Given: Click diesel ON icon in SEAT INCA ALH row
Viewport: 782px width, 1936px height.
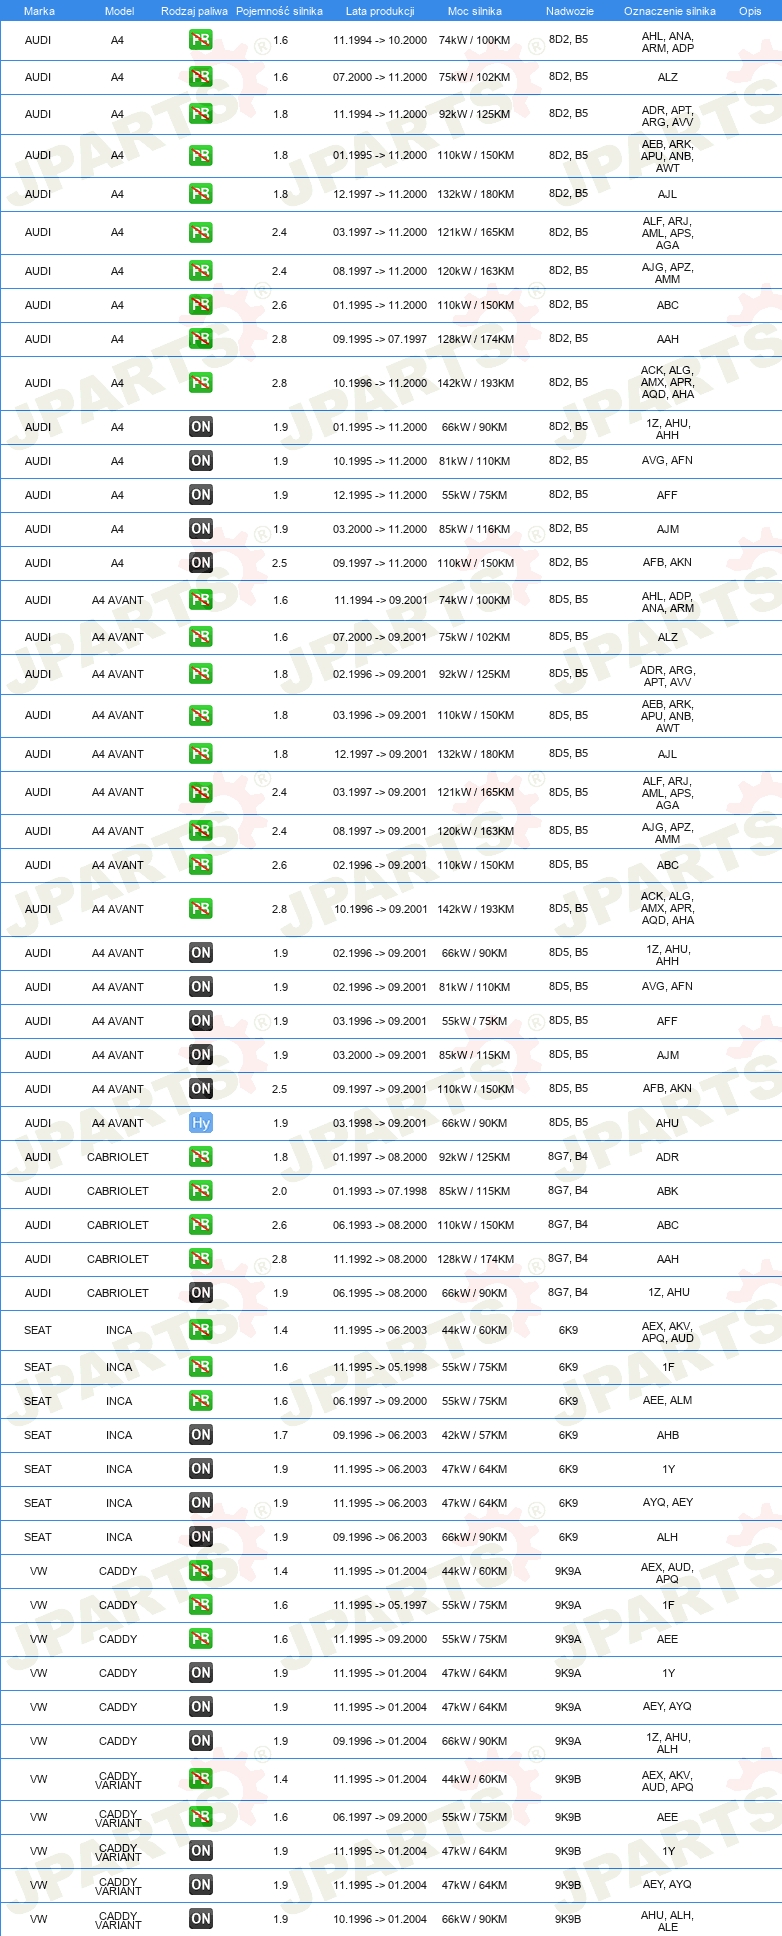Looking at the screenshot, I should (201, 1537).
